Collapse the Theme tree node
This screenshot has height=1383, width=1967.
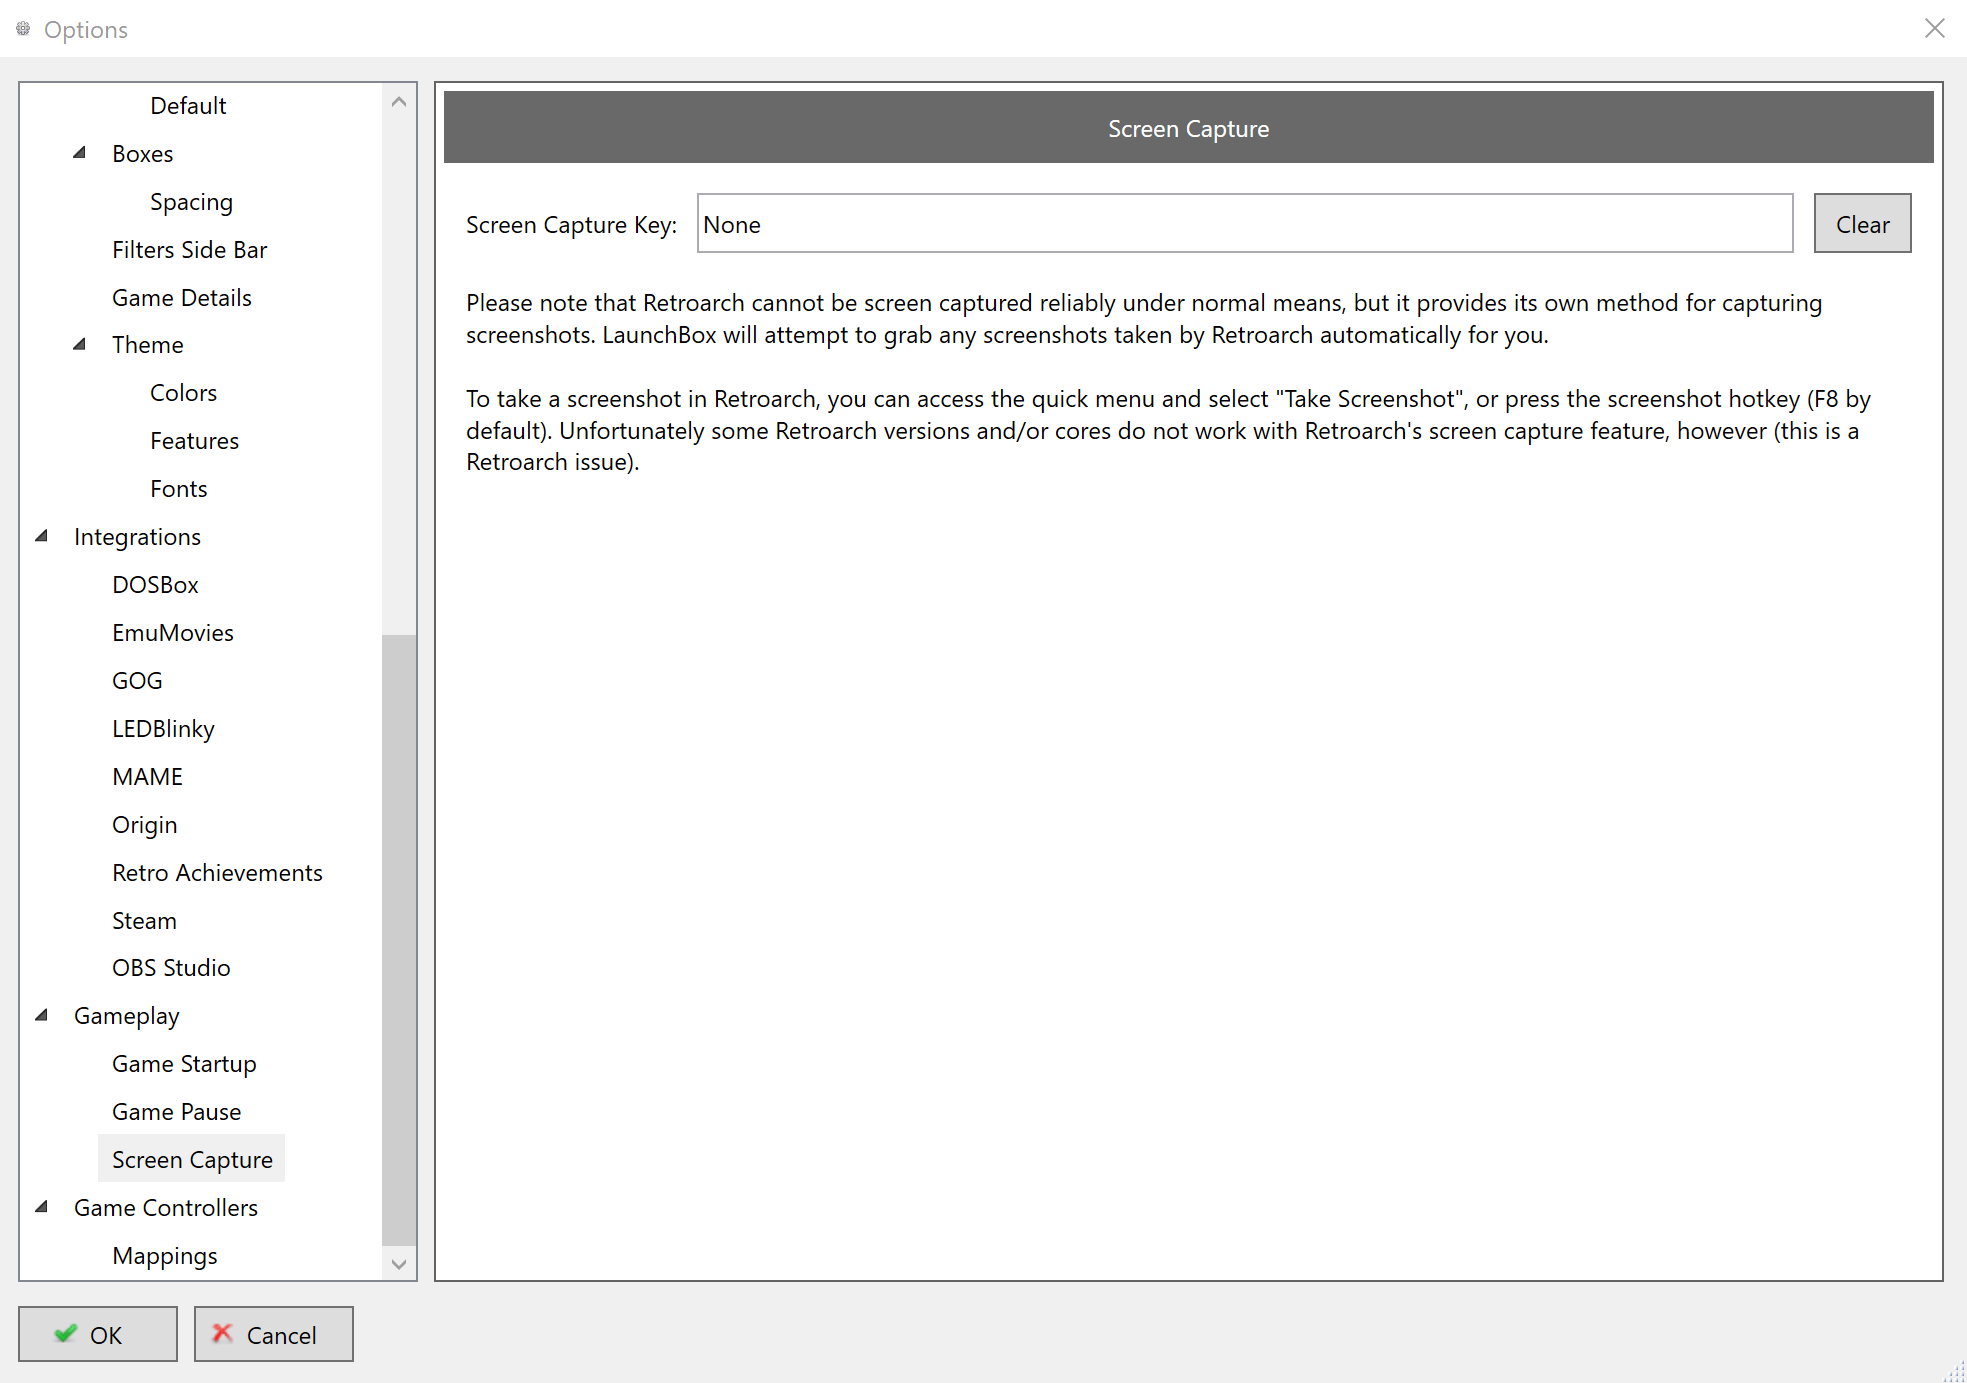[x=80, y=344]
